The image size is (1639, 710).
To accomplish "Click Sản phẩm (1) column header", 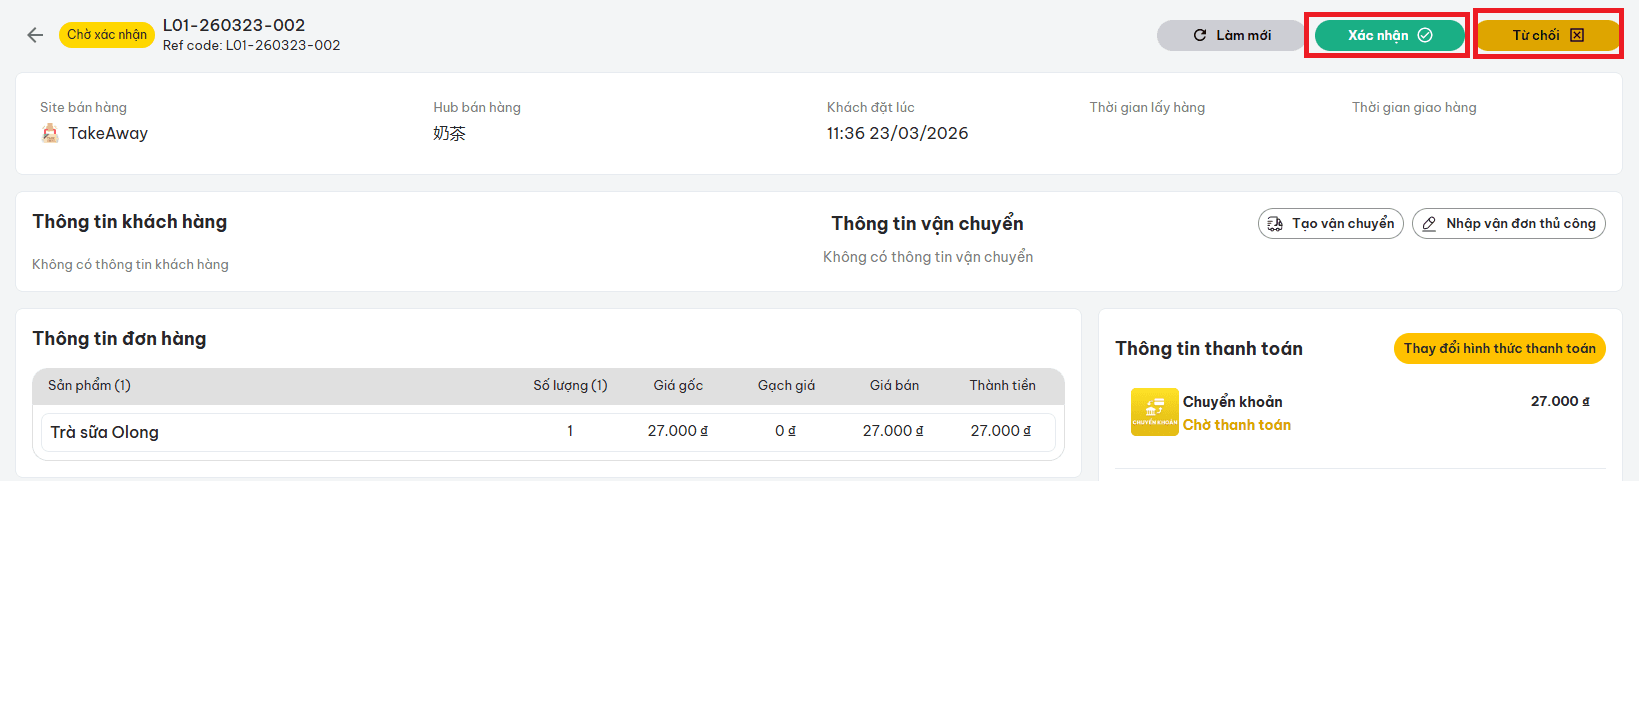I will point(89,385).
